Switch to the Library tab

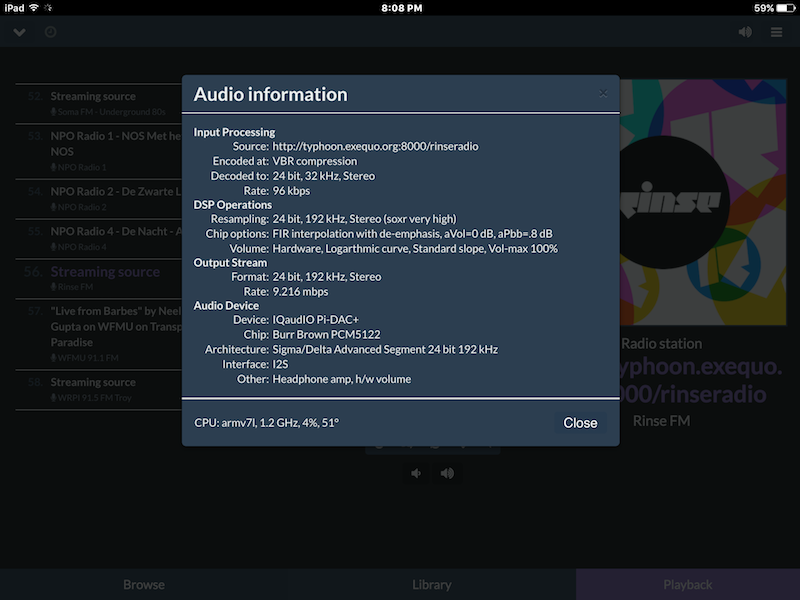click(x=432, y=585)
